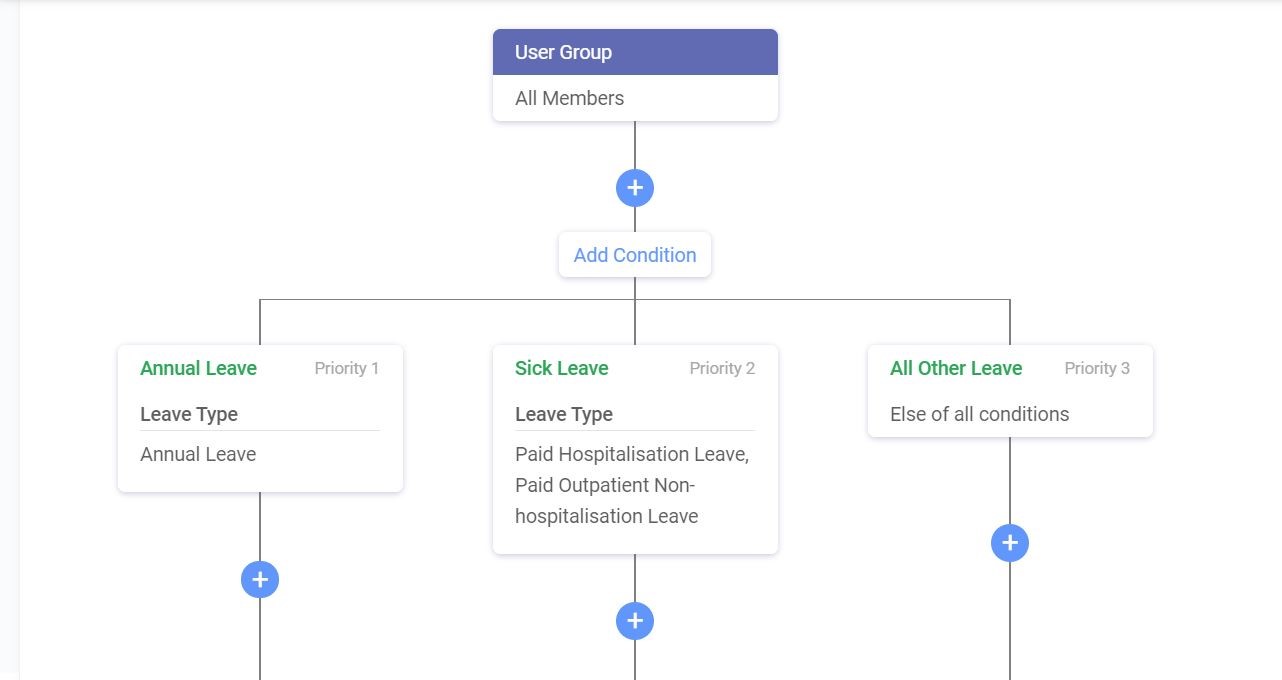This screenshot has height=680, width=1282.
Task: Open the All Other Leave condition title
Action: [x=955, y=368]
